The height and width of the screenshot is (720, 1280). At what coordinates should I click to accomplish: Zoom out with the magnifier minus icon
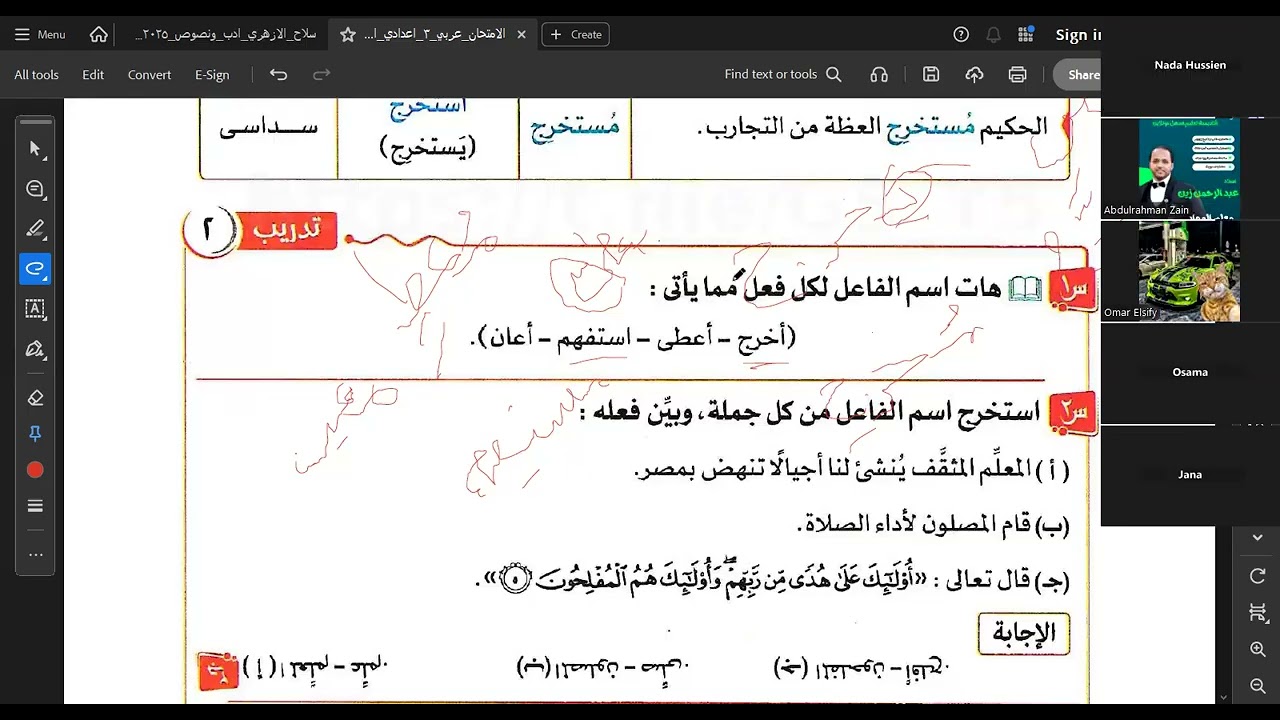tap(1258, 686)
